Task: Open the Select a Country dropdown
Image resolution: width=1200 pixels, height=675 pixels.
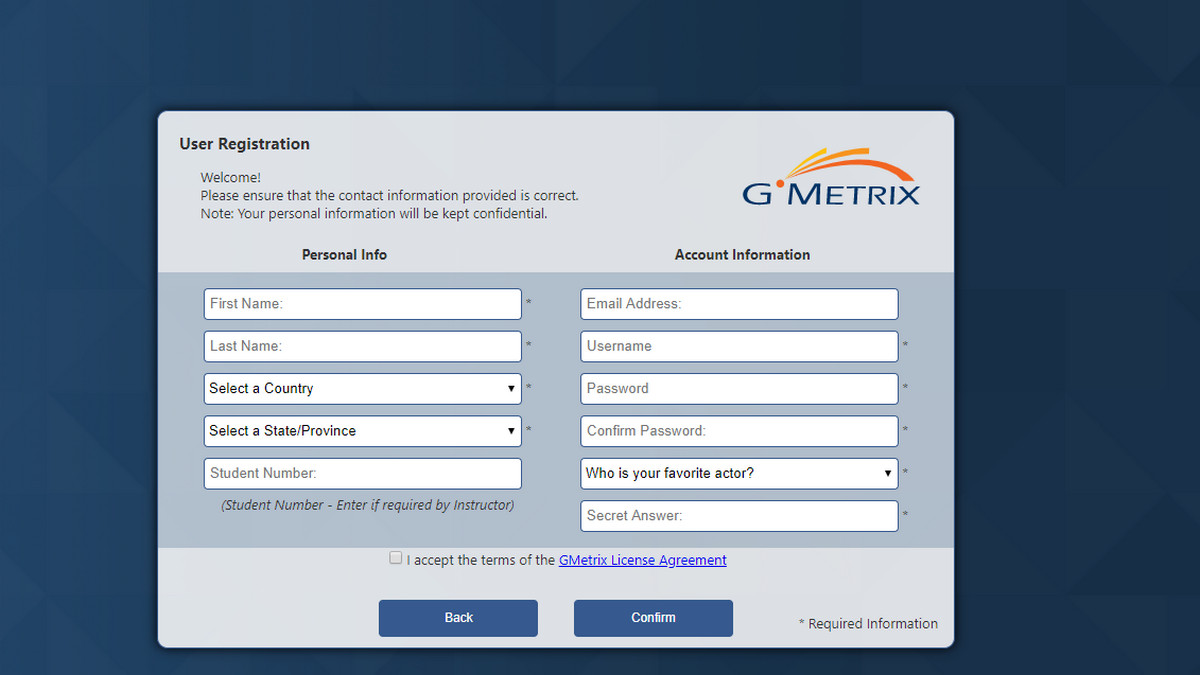Action: 363,389
